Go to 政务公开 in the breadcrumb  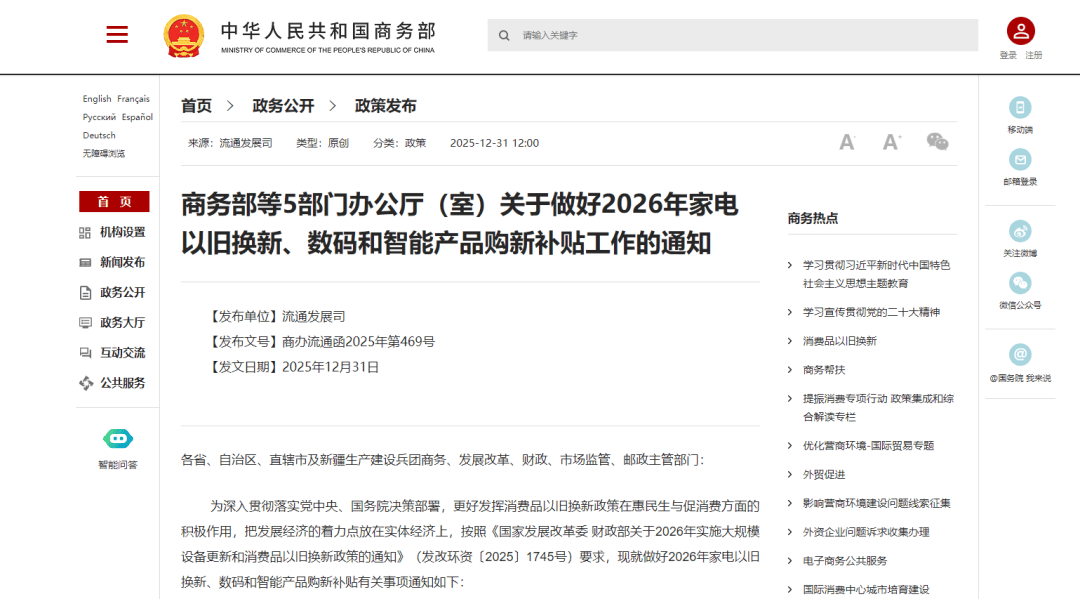(x=283, y=106)
